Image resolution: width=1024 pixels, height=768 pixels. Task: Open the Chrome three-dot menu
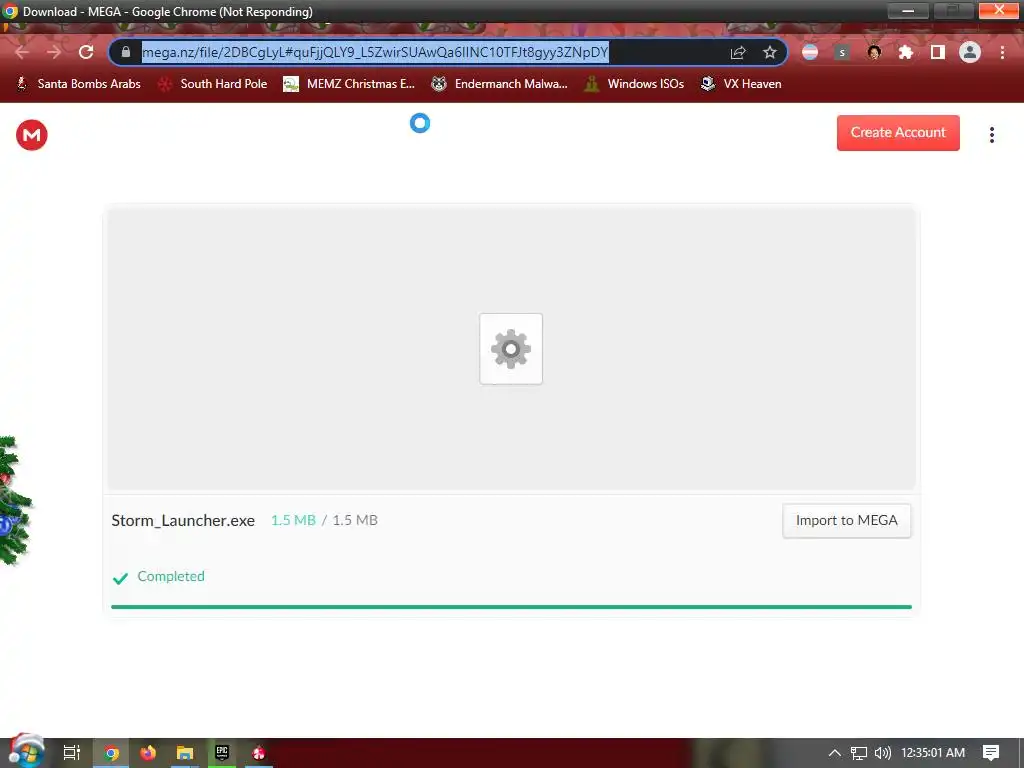click(x=1002, y=52)
